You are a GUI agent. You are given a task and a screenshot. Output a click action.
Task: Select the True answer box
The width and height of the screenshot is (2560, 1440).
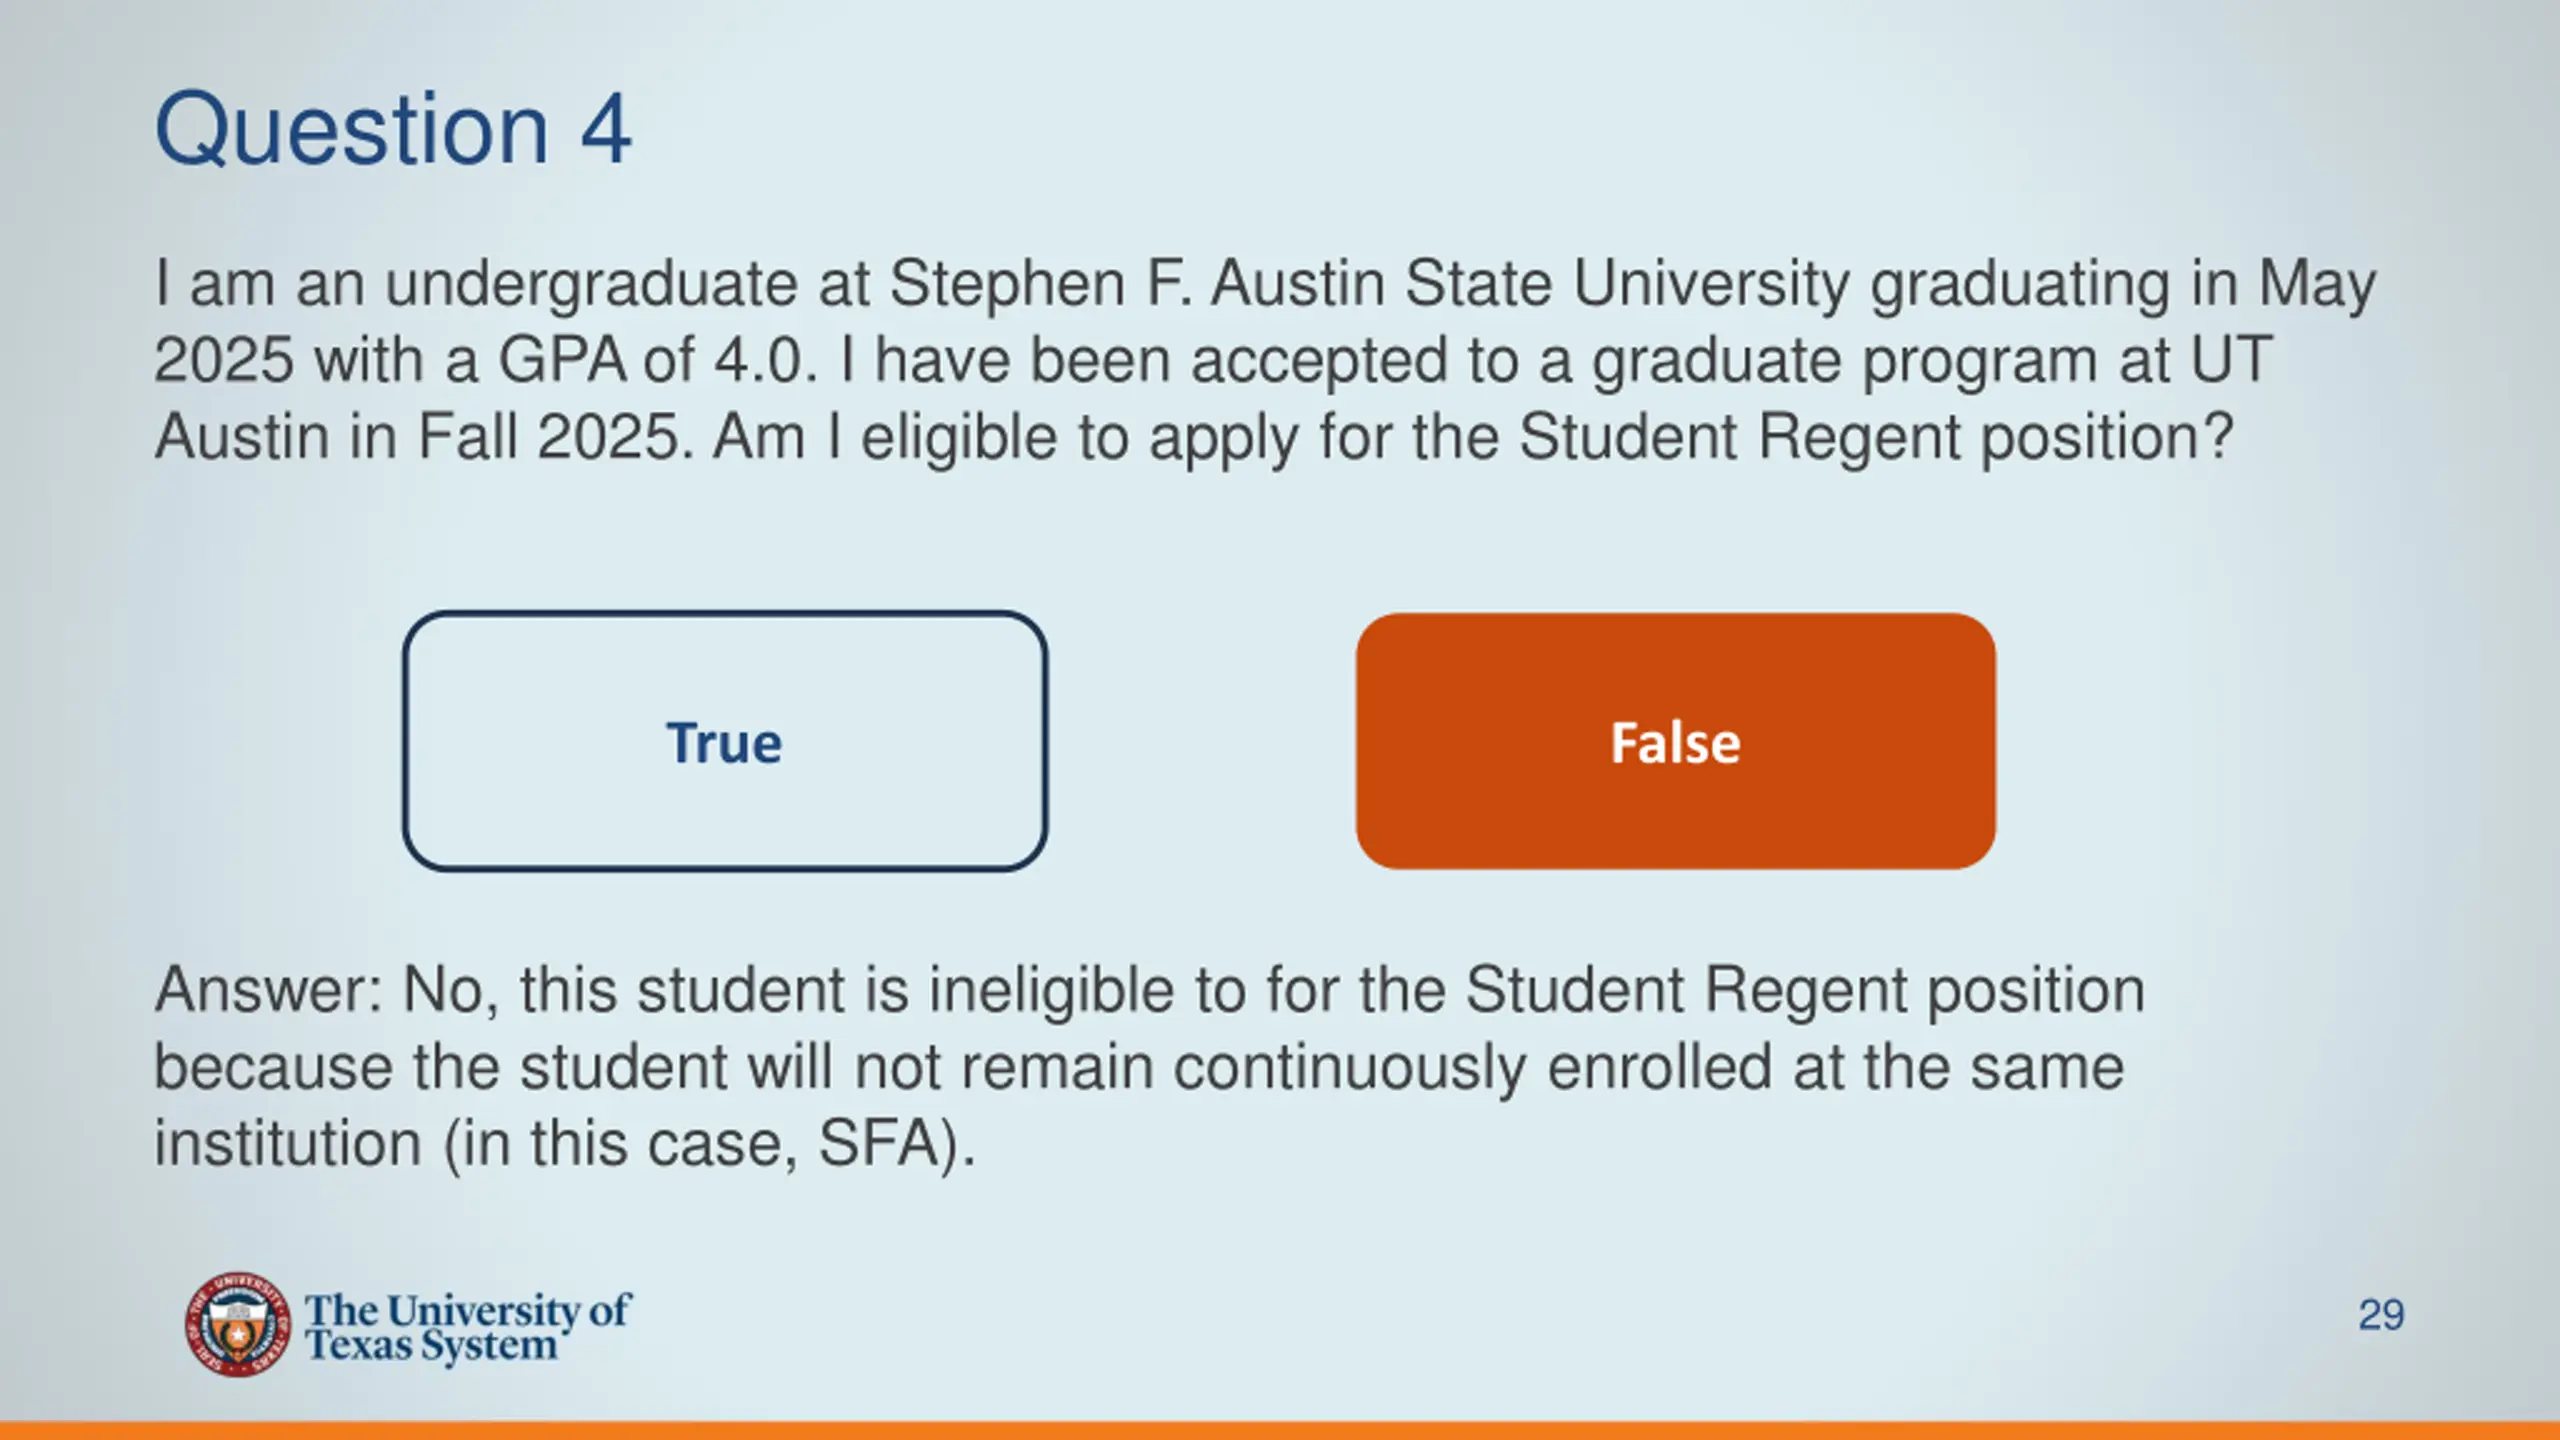pyautogui.click(x=725, y=741)
